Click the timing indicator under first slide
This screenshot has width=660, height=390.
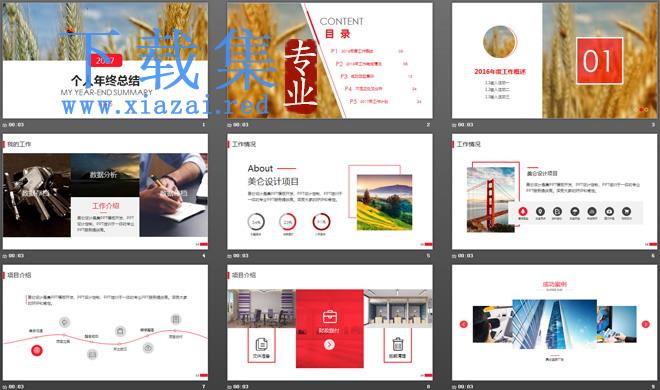pos(13,125)
